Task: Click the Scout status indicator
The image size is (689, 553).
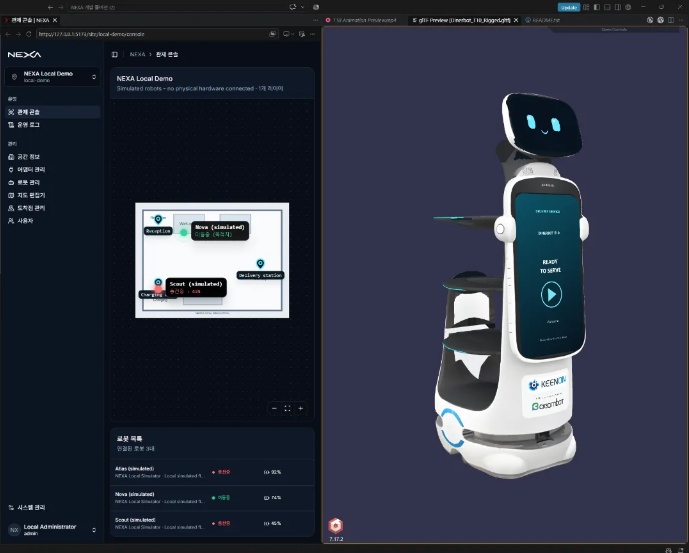Action: tap(221, 523)
